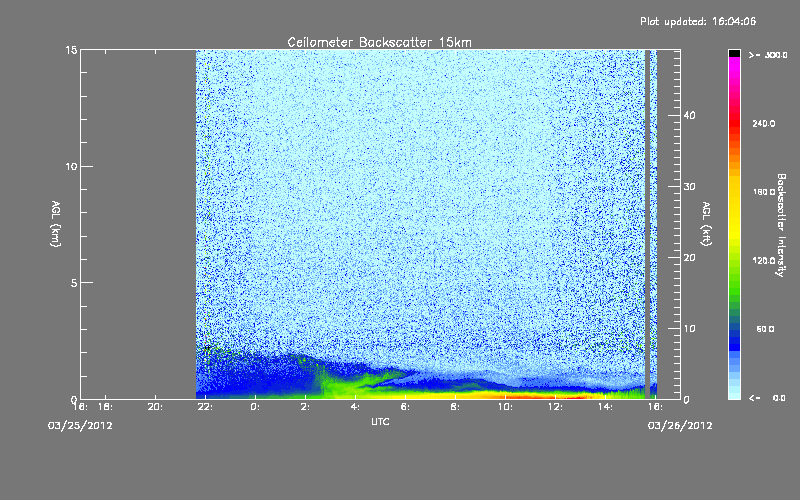Click the '2:' time tick label
Screen dimensions: 800x500
point(305,407)
